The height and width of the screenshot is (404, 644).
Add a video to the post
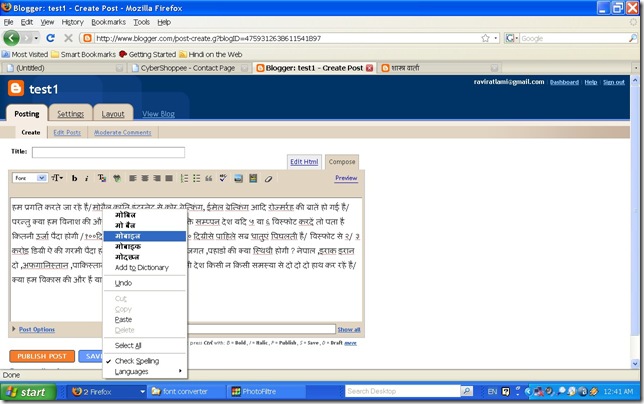pyautogui.click(x=253, y=178)
